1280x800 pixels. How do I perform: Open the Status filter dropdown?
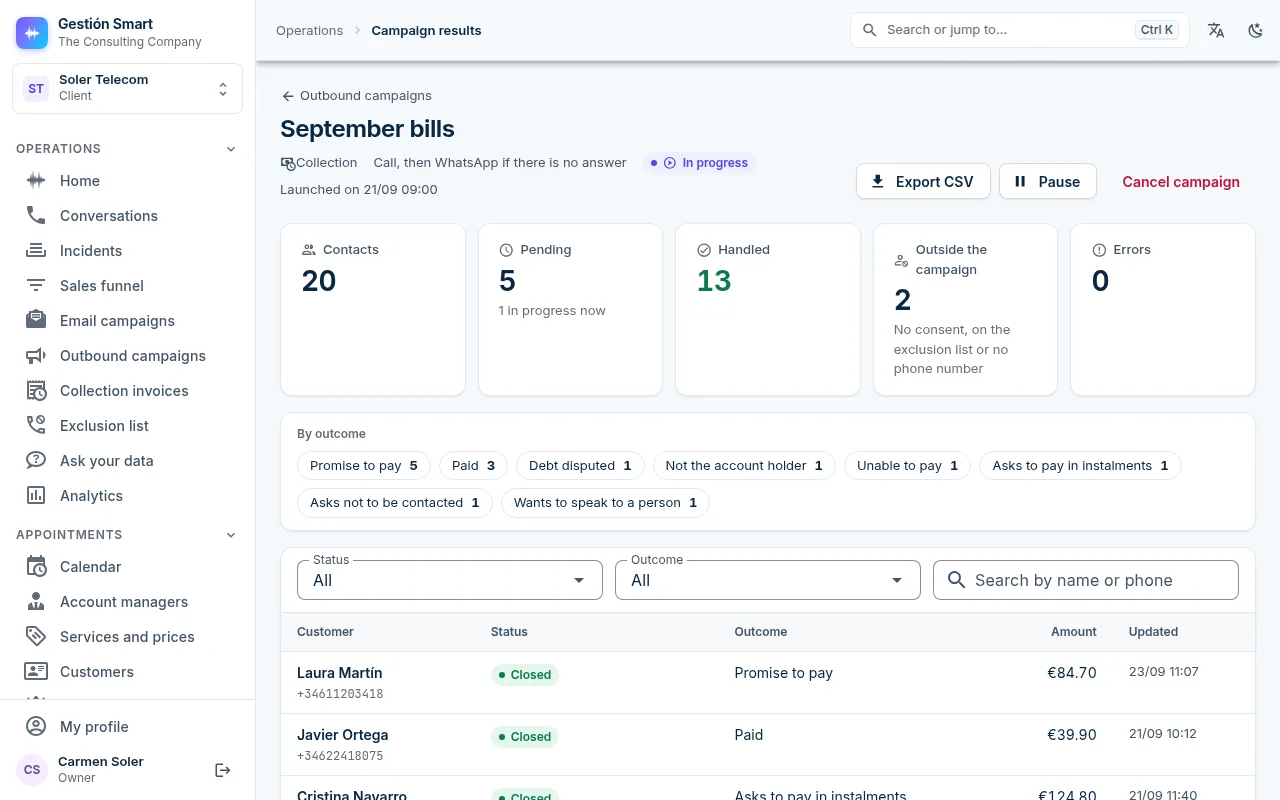coord(450,580)
